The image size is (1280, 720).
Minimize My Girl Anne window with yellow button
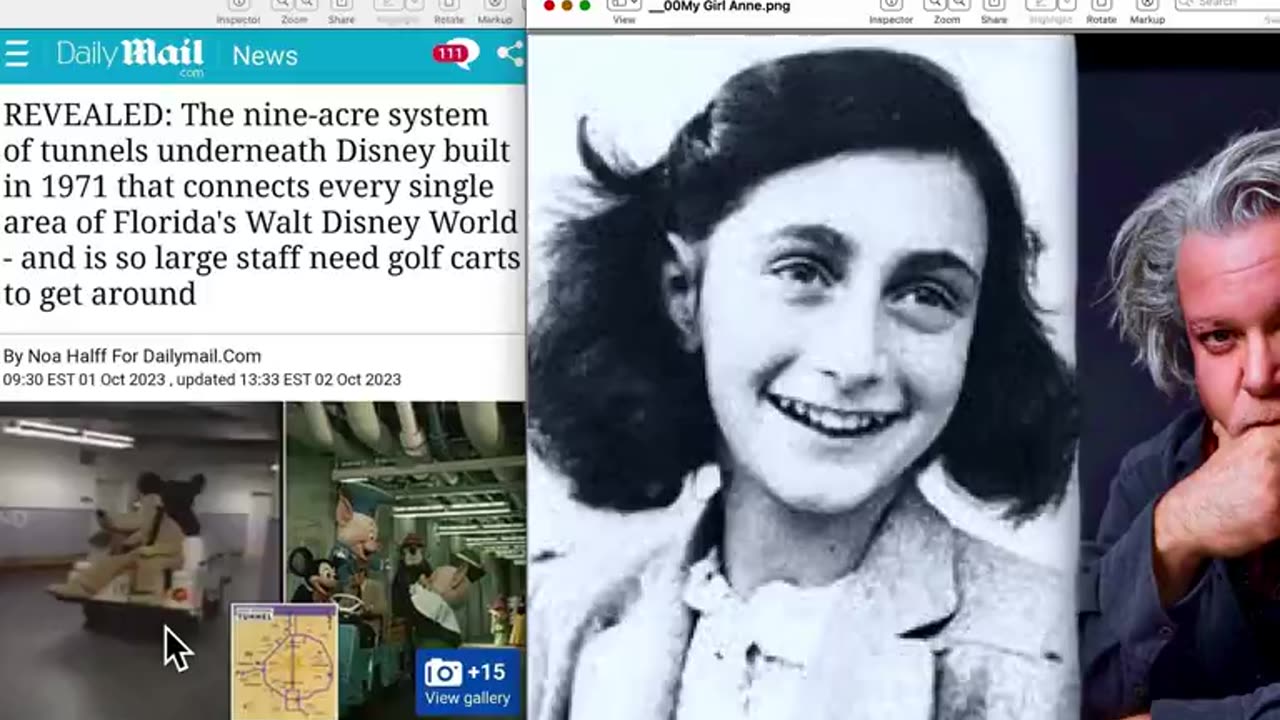567,6
